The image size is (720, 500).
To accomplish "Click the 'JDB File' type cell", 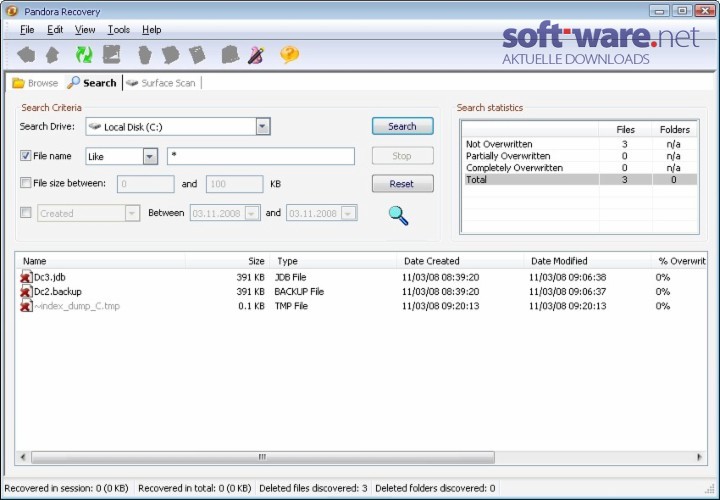I will [290, 277].
